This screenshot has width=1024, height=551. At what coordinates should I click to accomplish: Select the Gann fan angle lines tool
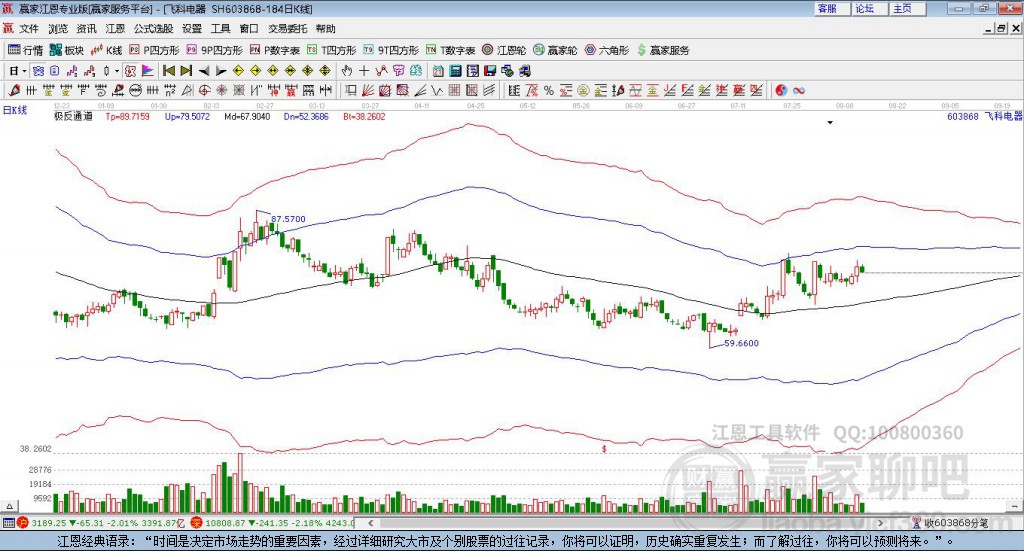tap(368, 90)
